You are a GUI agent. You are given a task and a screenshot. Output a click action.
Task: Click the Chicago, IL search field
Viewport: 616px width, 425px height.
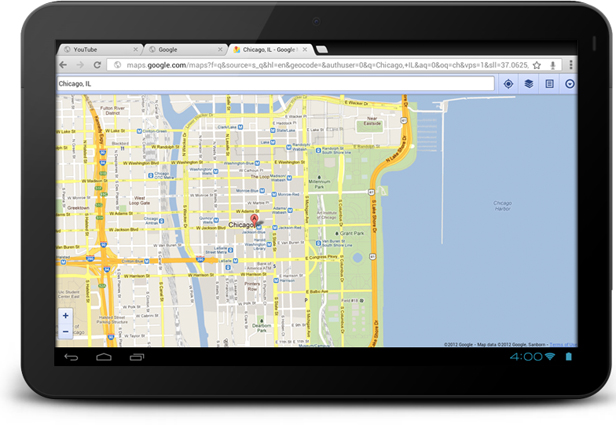tap(275, 84)
